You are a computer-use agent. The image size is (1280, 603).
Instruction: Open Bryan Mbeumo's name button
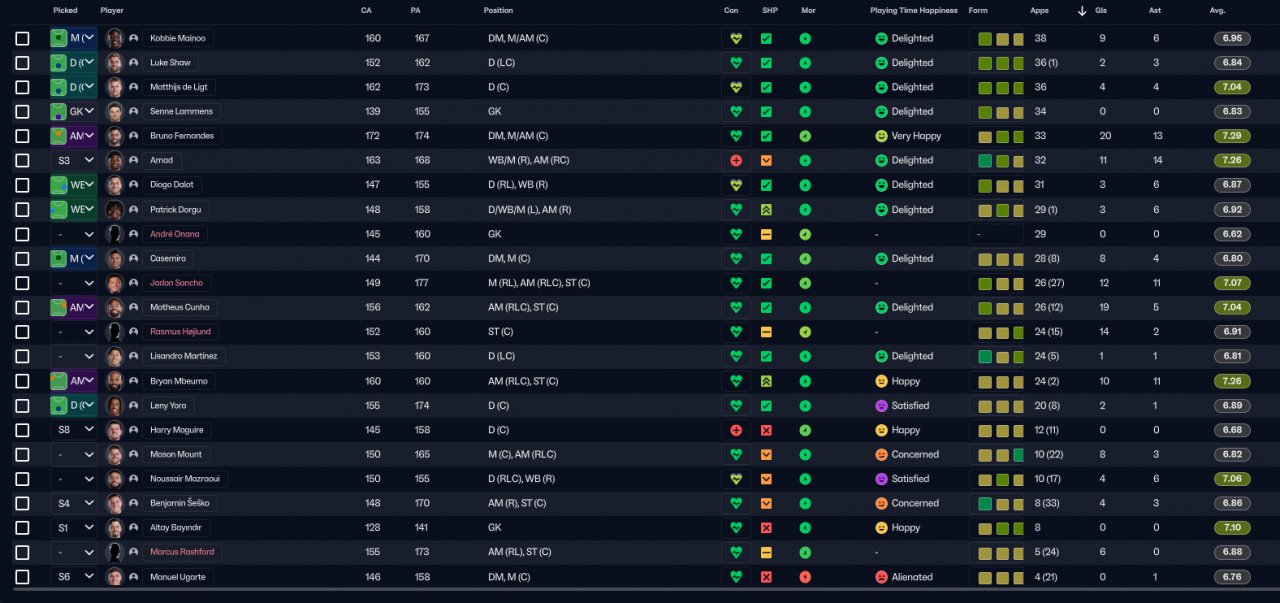178,381
